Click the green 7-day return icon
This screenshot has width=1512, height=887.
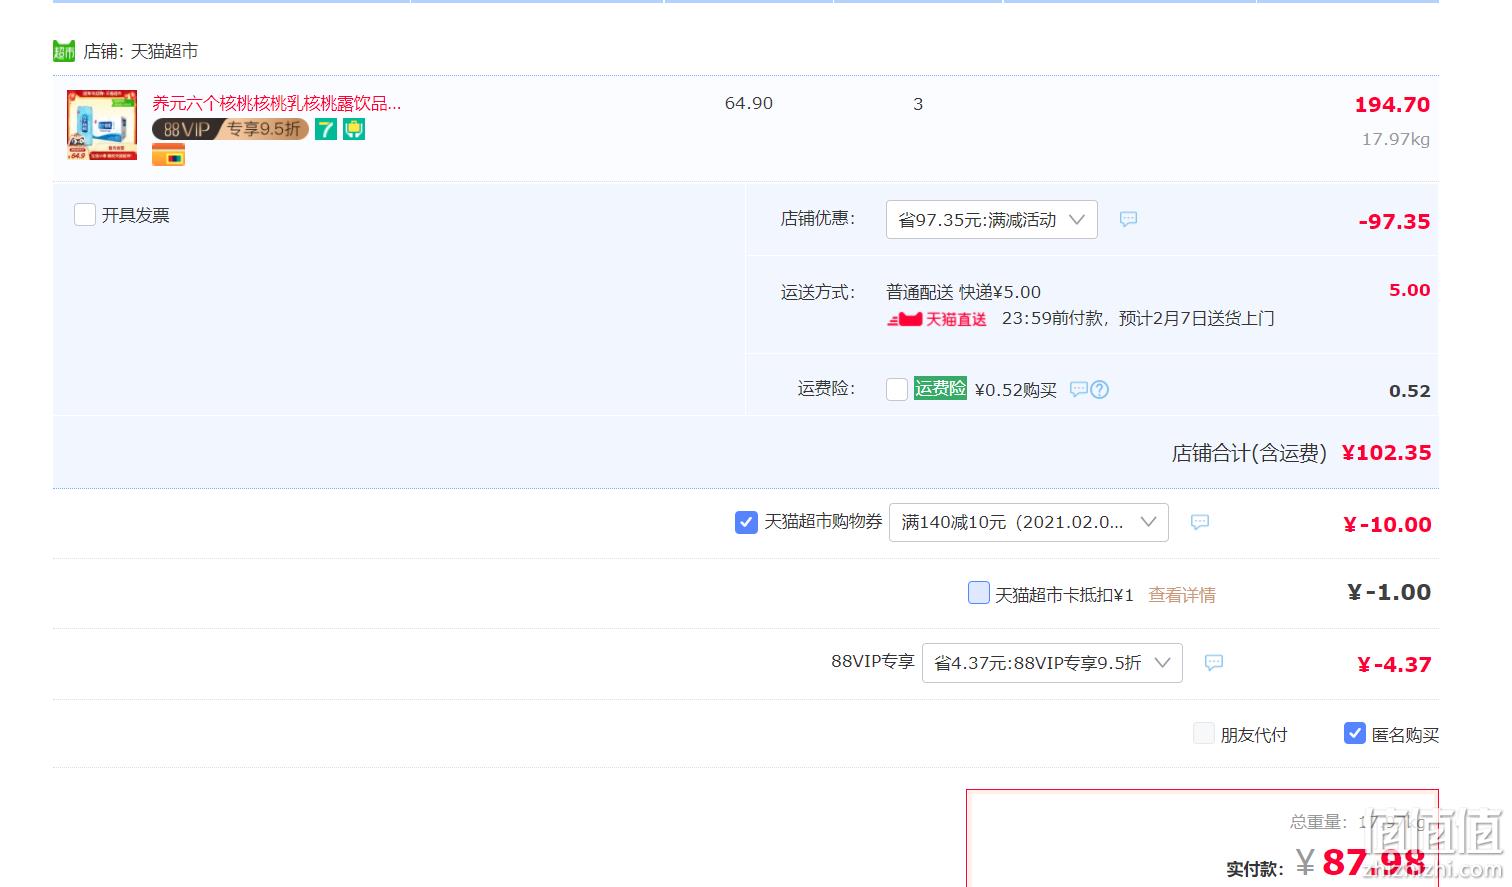(326, 129)
